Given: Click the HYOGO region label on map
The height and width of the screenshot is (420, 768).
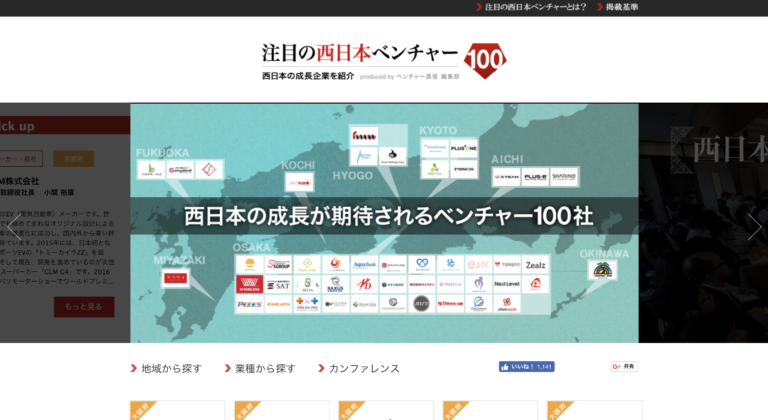Looking at the screenshot, I should pos(353,175).
